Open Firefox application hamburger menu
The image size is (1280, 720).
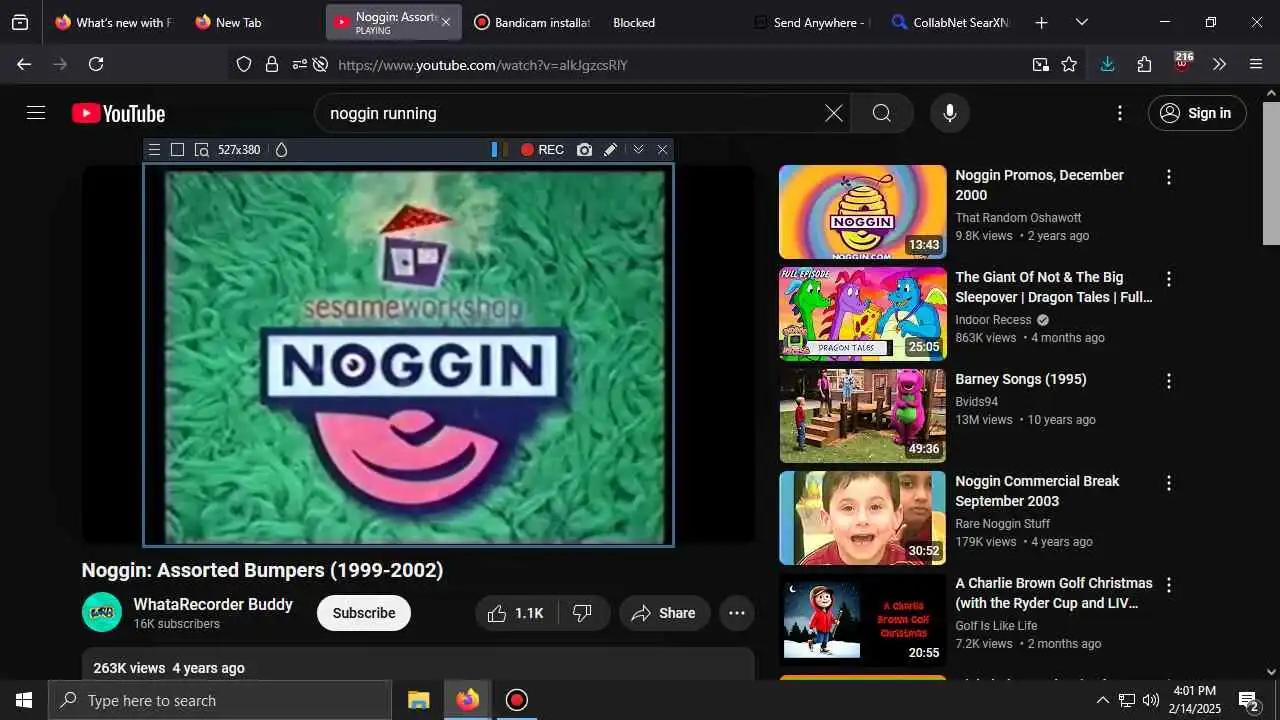(x=1256, y=64)
